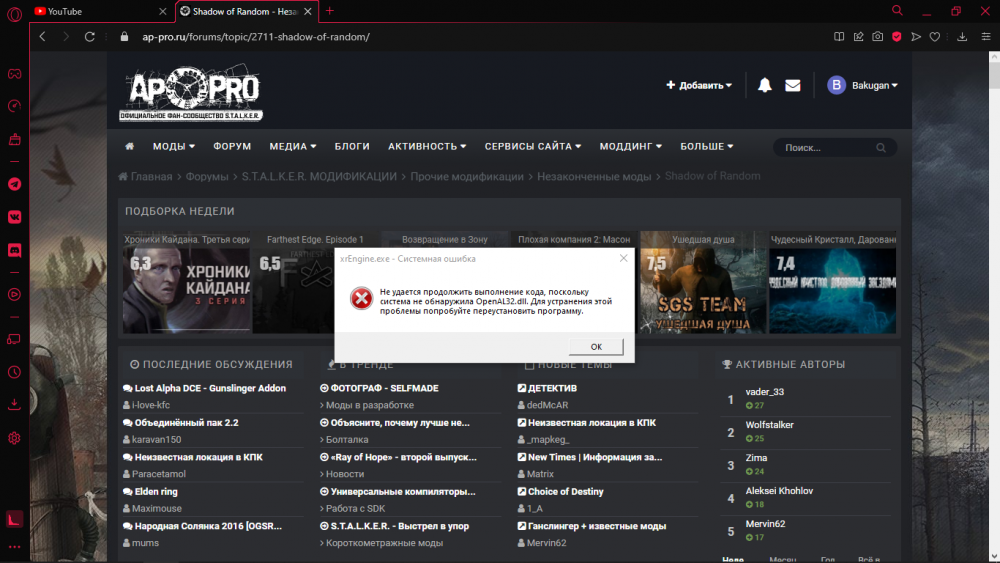Viewport: 1000px width, 563px height.
Task: Expand the АКТИВНОСТЬ dropdown menu
Action: coord(427,146)
